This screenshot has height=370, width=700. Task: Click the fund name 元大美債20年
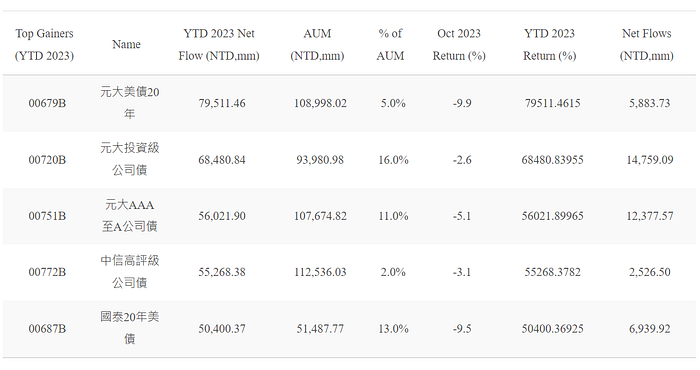click(129, 103)
